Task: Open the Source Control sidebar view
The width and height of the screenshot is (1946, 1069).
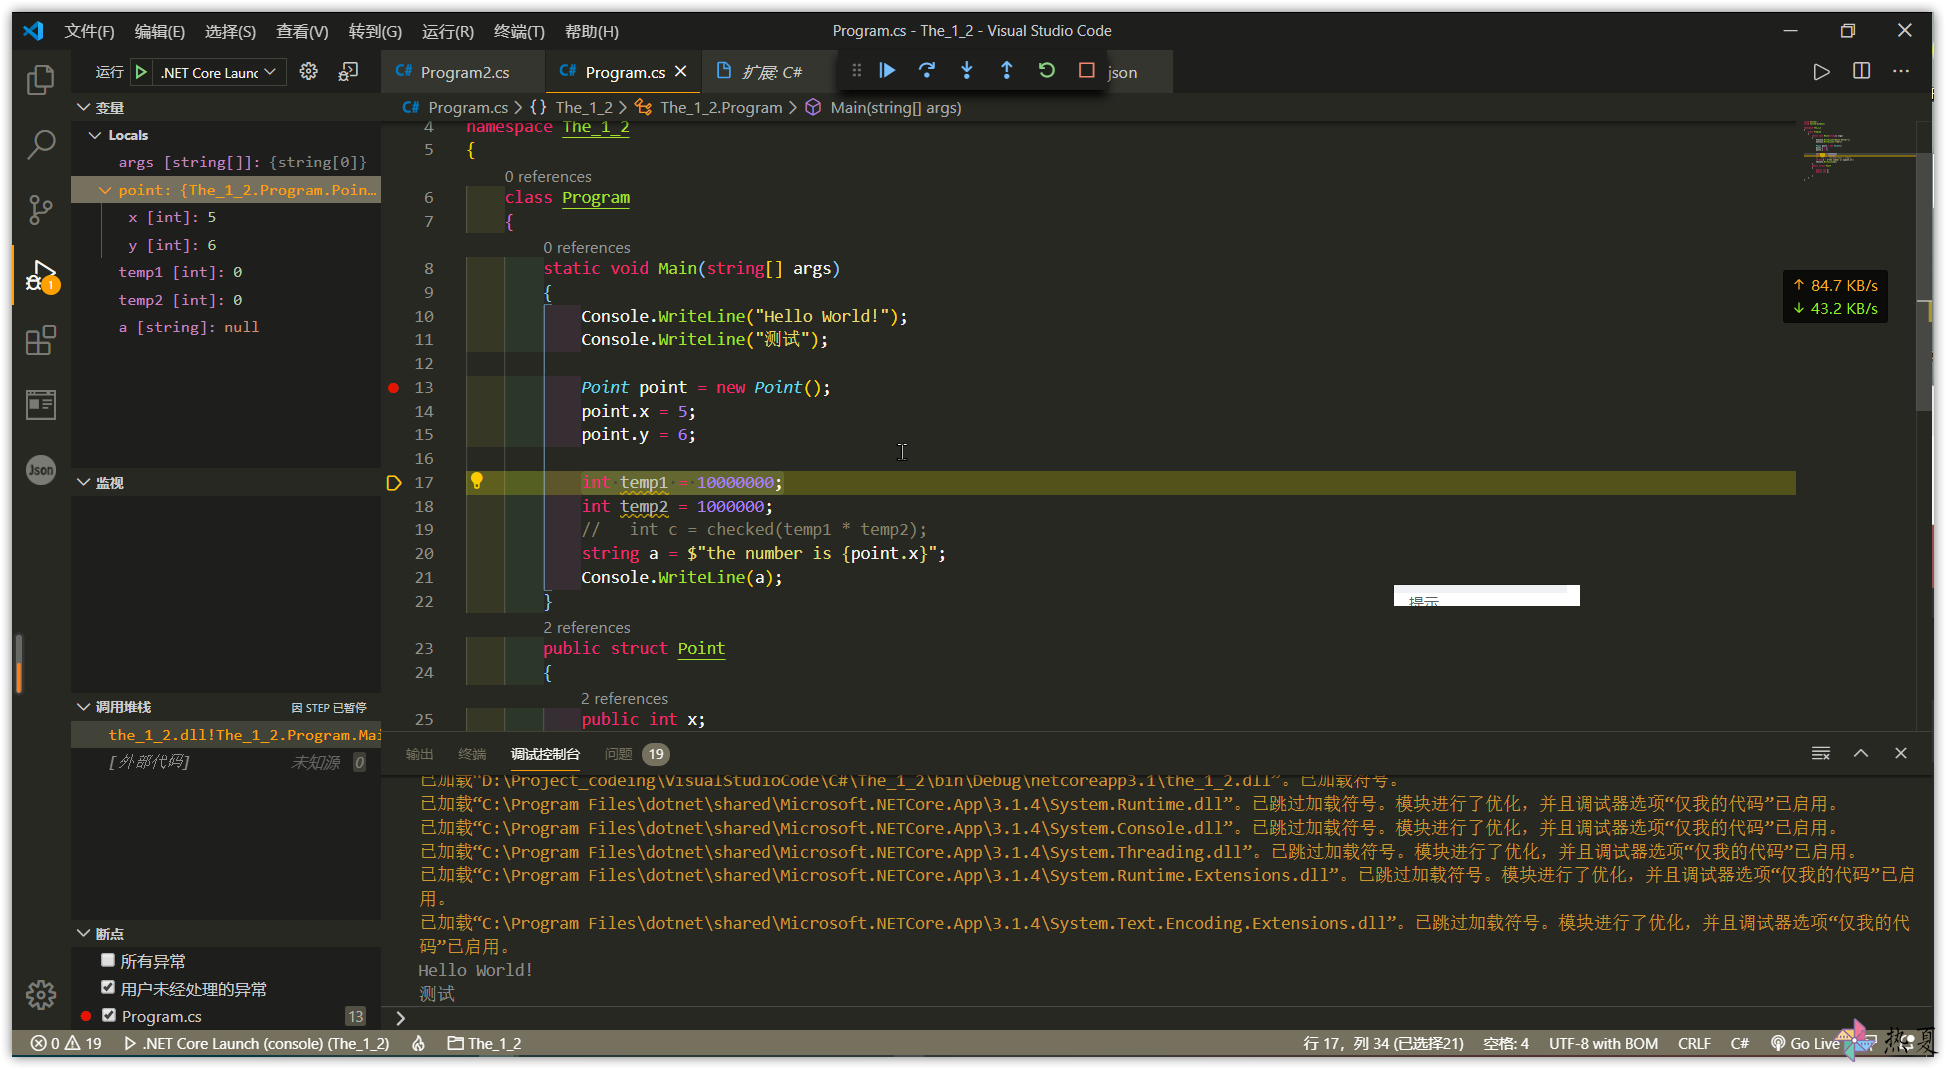Action: coord(40,209)
